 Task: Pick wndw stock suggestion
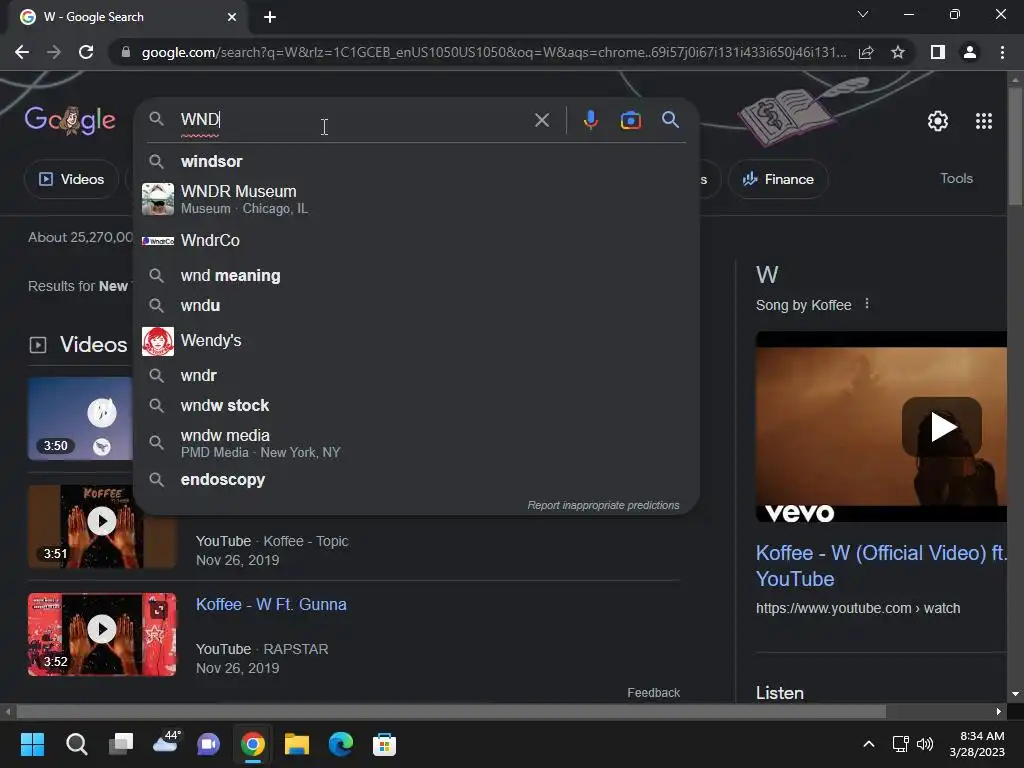pyautogui.click(x=416, y=406)
